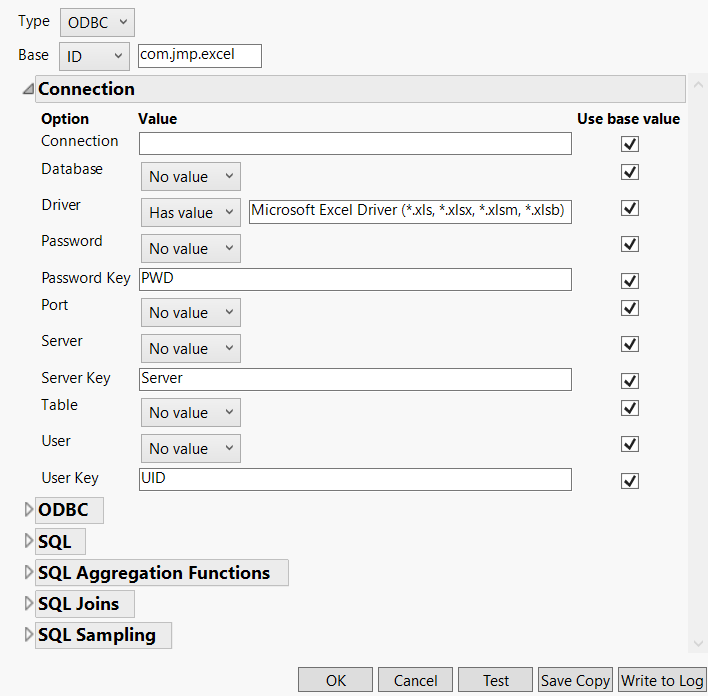
Task: Click the Save Copy button
Action: (575, 680)
